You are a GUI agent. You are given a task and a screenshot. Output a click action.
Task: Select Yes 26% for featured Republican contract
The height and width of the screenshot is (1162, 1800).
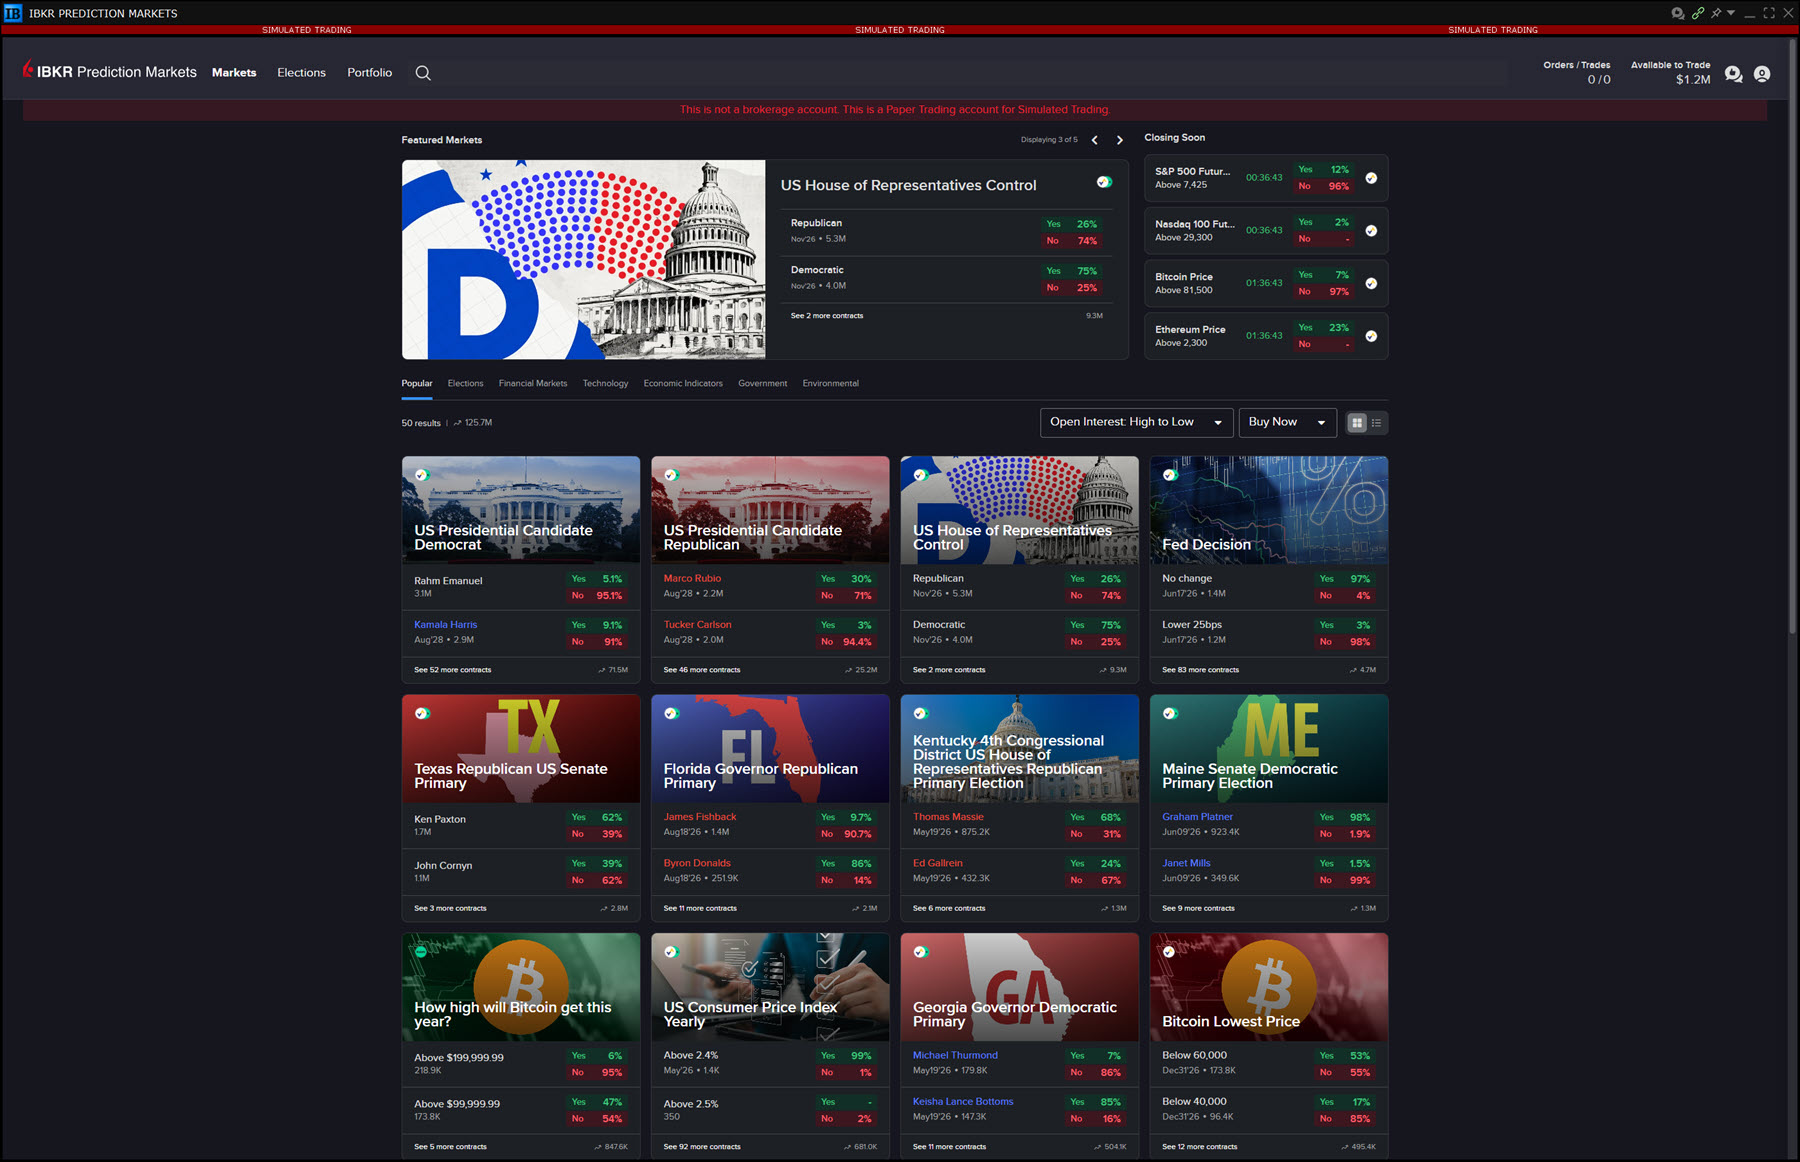click(1072, 224)
